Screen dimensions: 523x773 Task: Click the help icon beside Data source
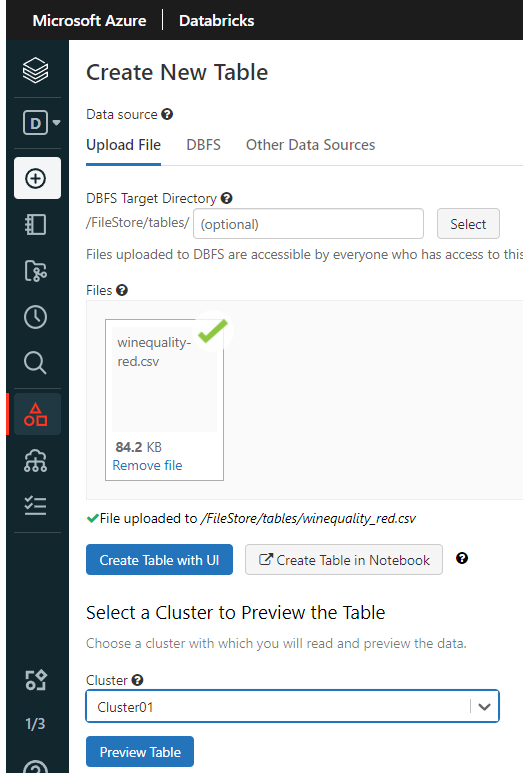point(167,114)
